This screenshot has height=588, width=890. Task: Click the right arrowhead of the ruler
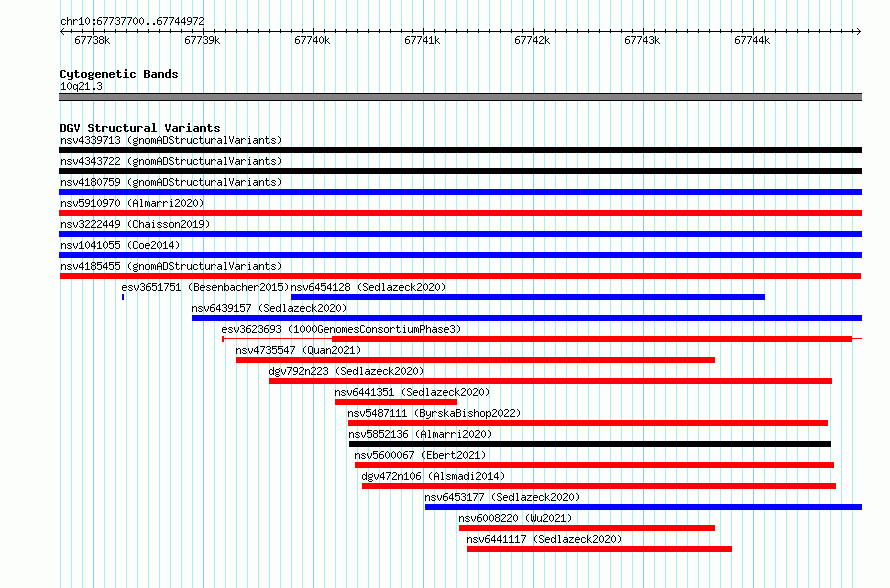tap(858, 32)
